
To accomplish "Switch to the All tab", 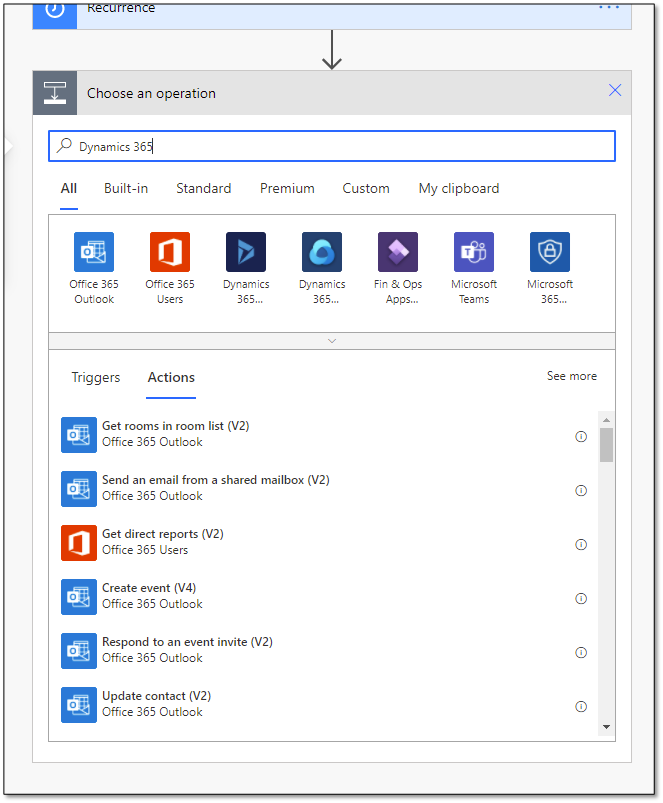I will 69,188.
